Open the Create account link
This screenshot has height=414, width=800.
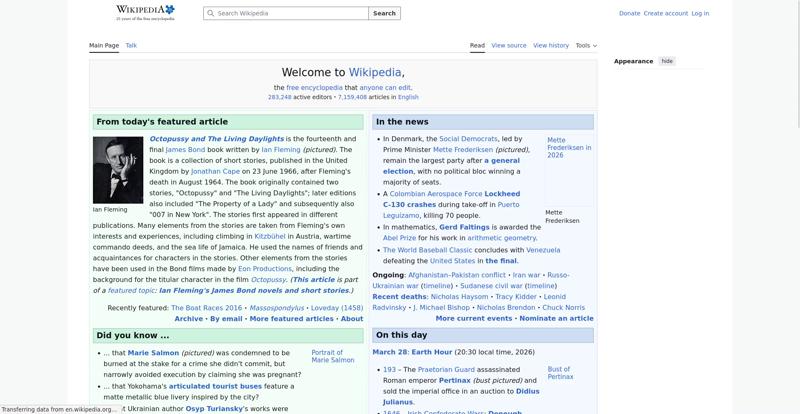pyautogui.click(x=665, y=14)
